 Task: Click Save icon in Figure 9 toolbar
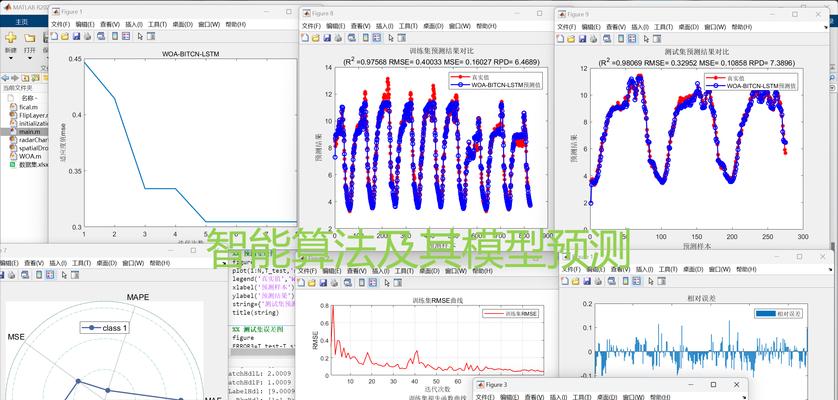(x=582, y=39)
